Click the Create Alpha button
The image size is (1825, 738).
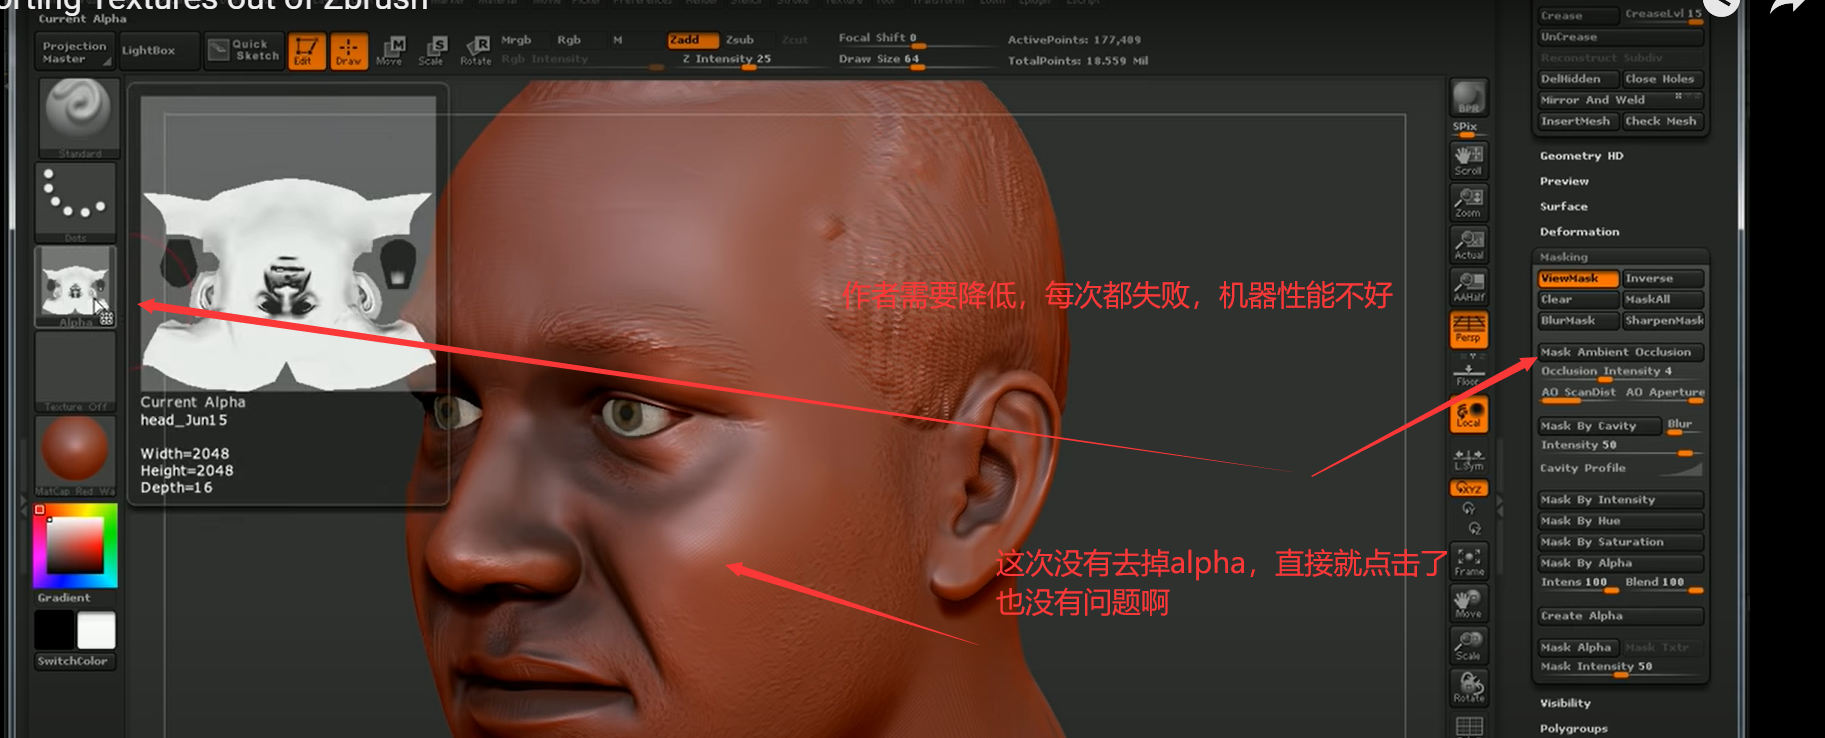(x=1620, y=615)
